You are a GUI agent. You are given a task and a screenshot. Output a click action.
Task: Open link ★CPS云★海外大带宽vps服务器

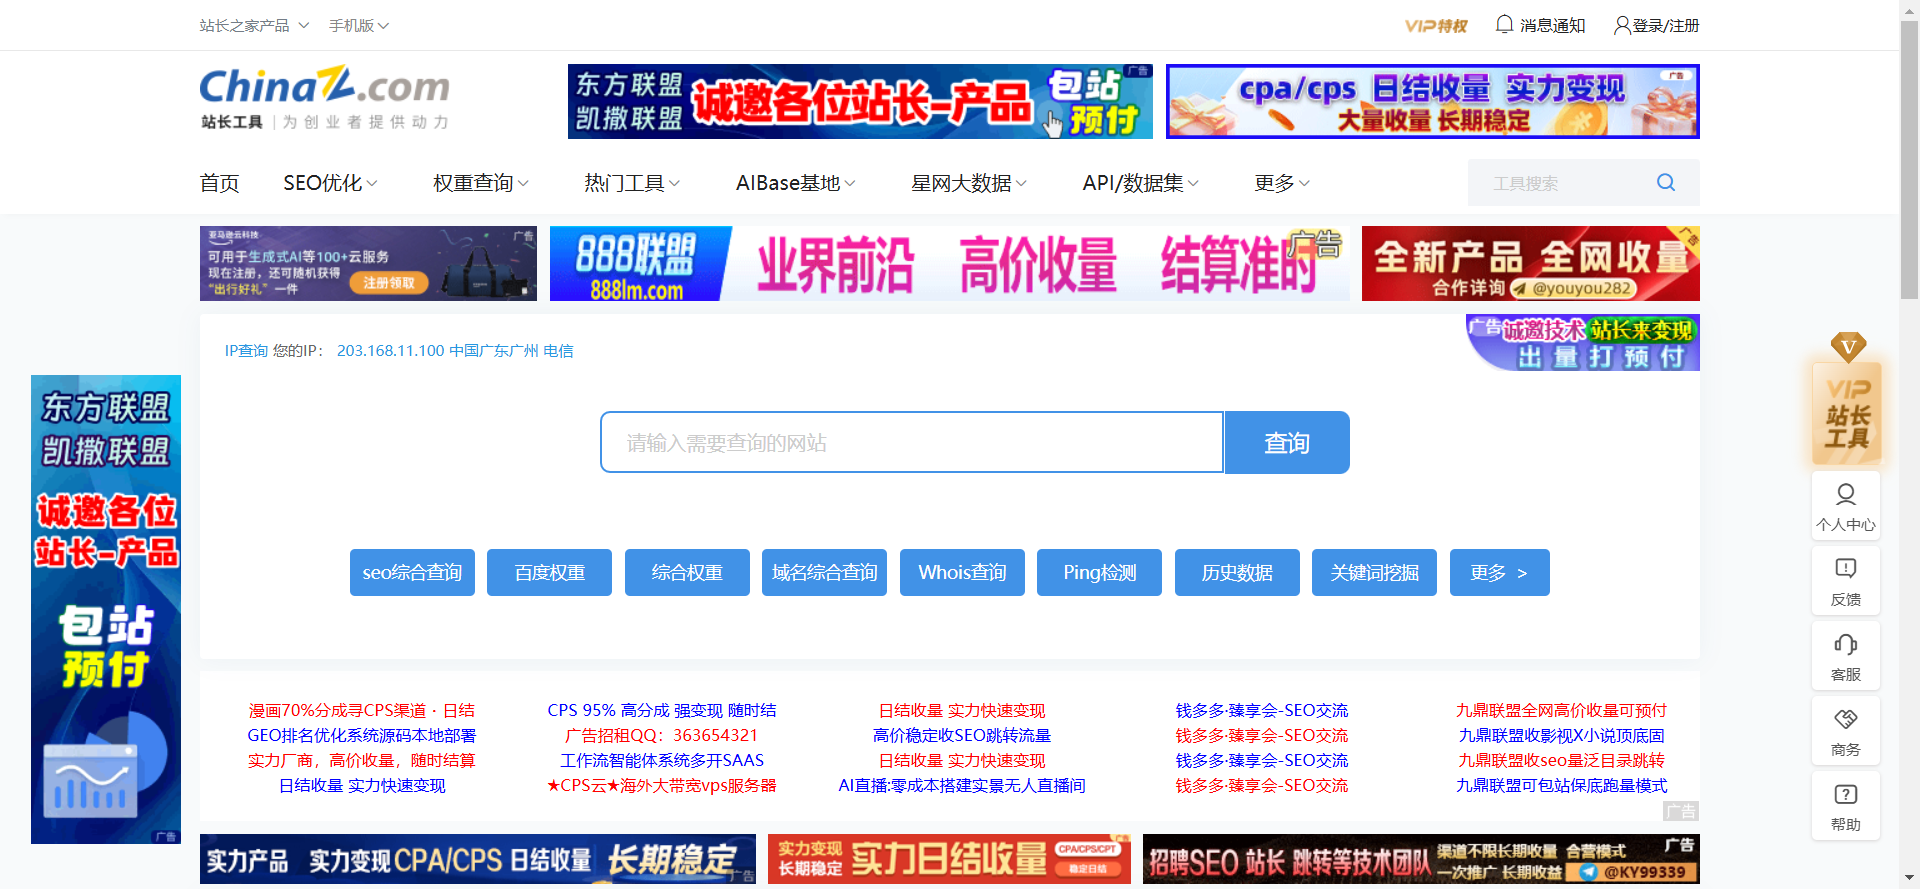click(662, 785)
